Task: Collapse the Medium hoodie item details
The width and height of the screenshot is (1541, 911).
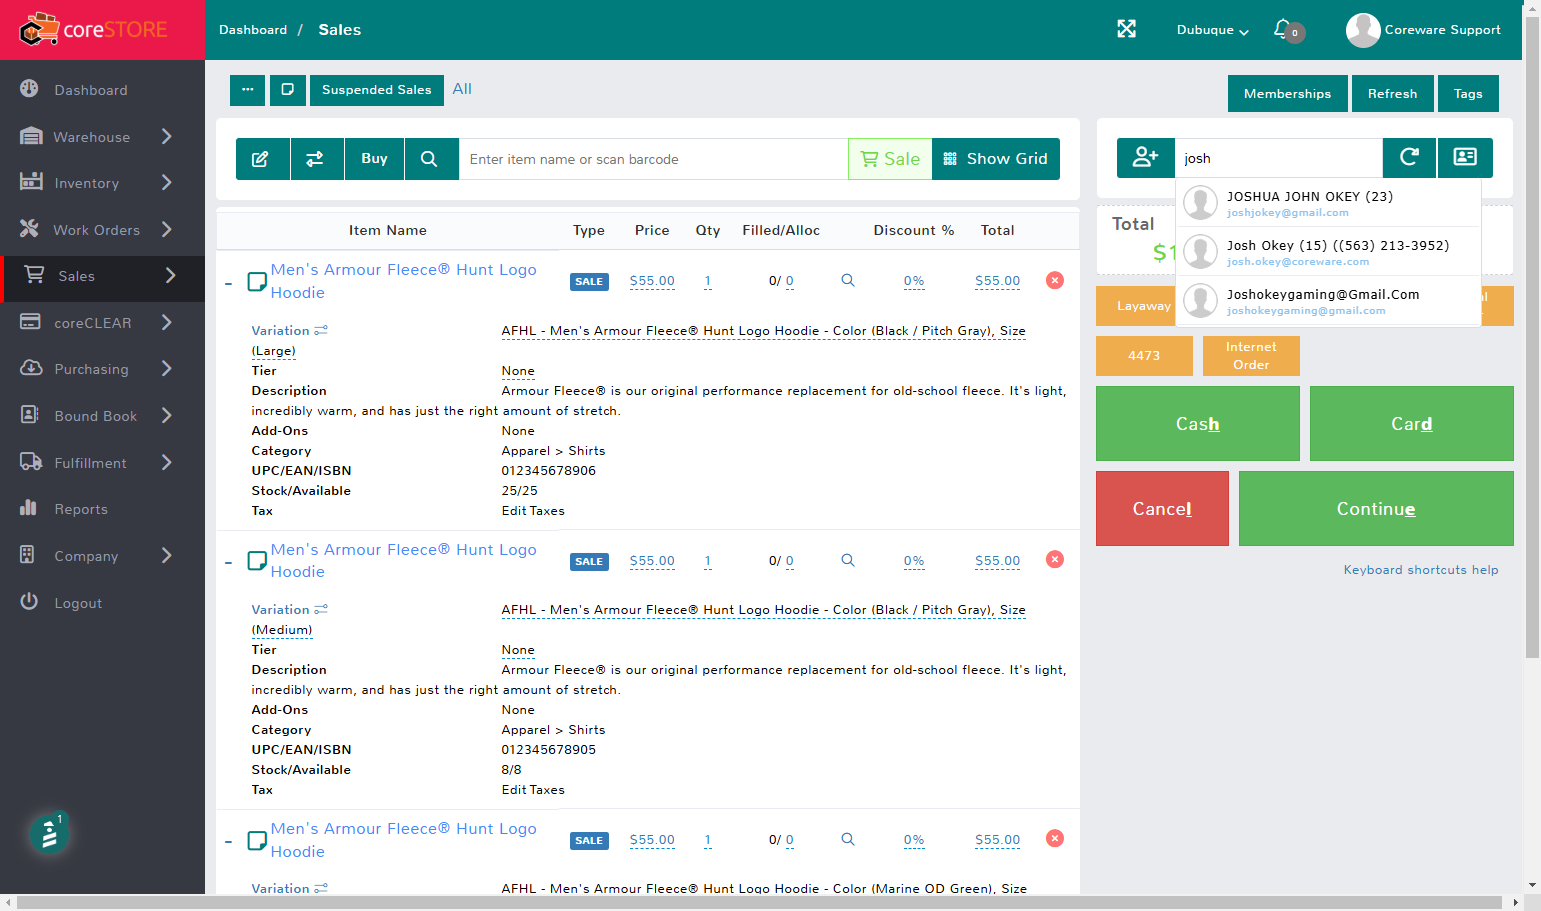Action: point(228,563)
